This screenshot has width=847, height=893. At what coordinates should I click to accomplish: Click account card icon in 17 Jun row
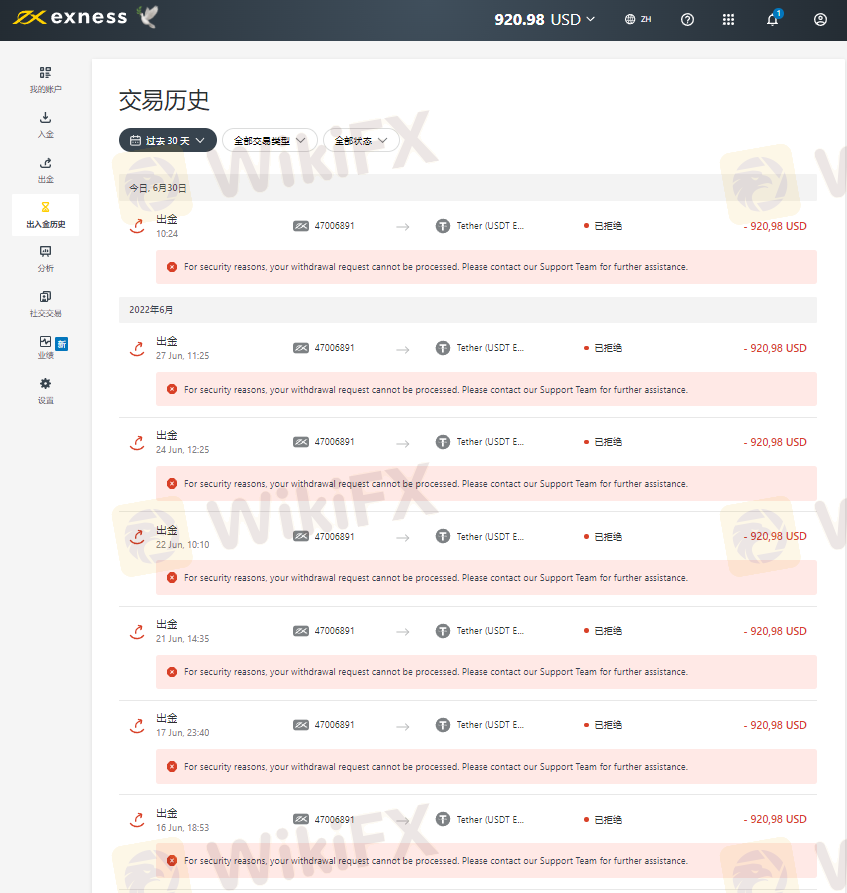coord(301,725)
